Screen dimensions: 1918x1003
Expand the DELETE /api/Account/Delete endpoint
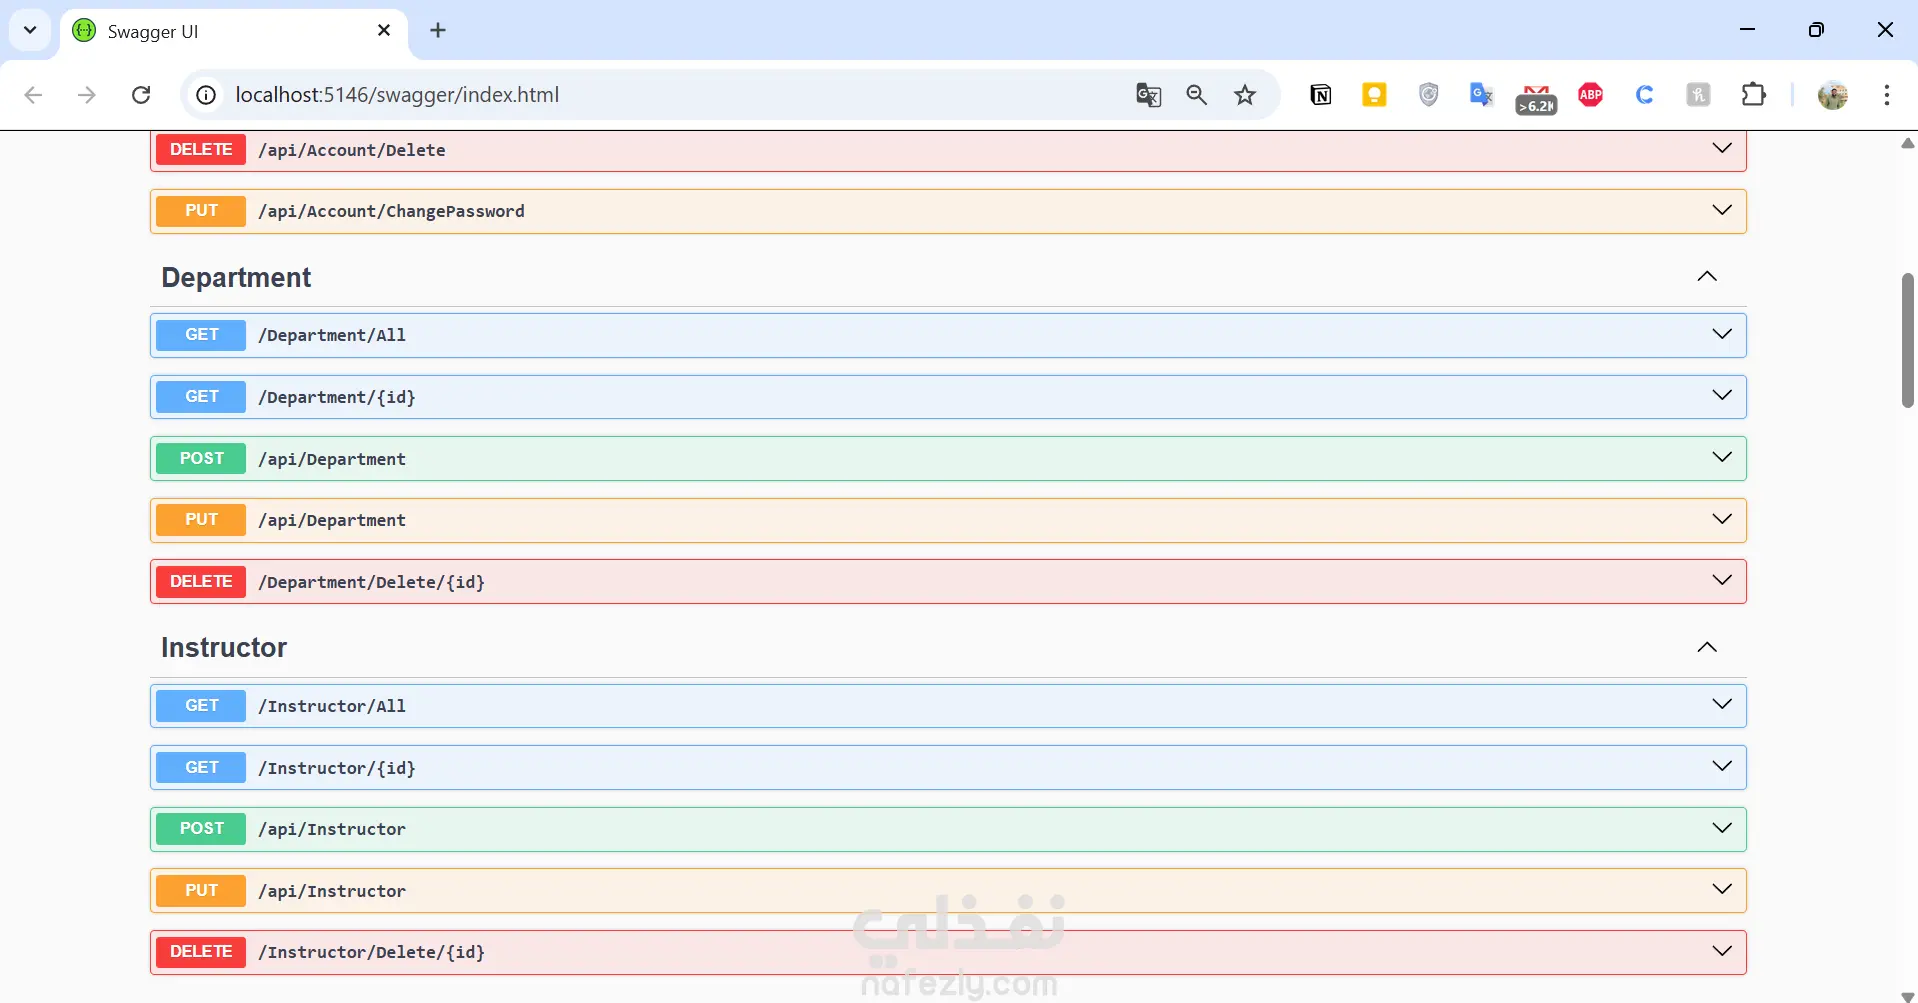[948, 150]
